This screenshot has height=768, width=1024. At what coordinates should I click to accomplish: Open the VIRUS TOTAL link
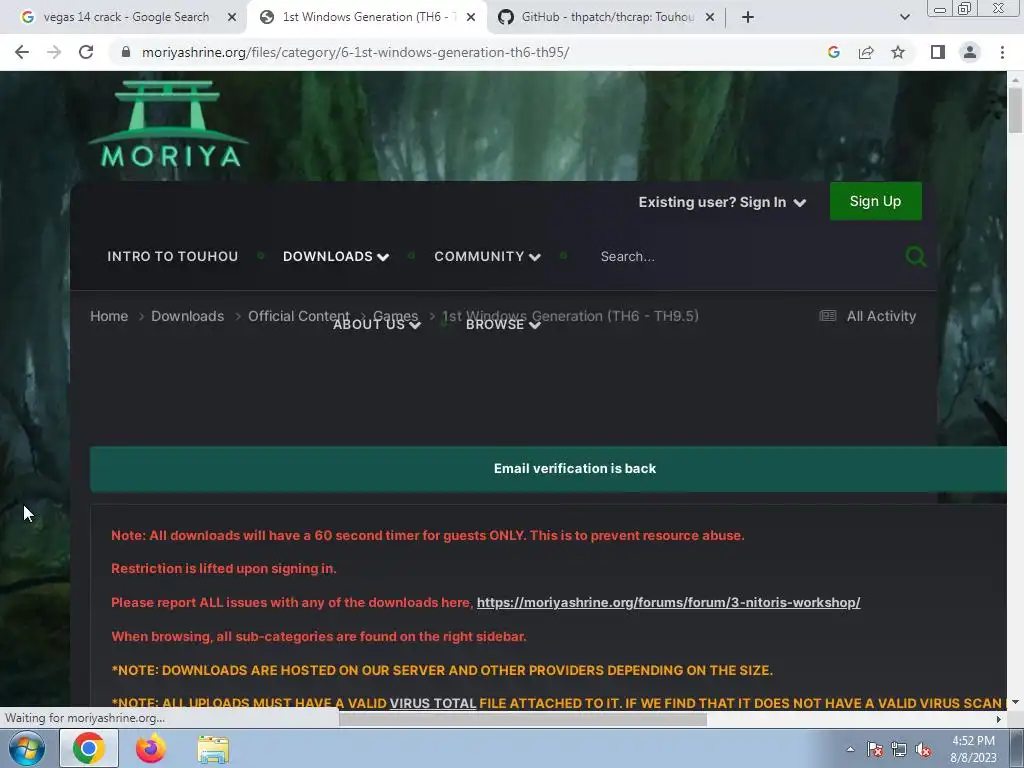tap(432, 703)
